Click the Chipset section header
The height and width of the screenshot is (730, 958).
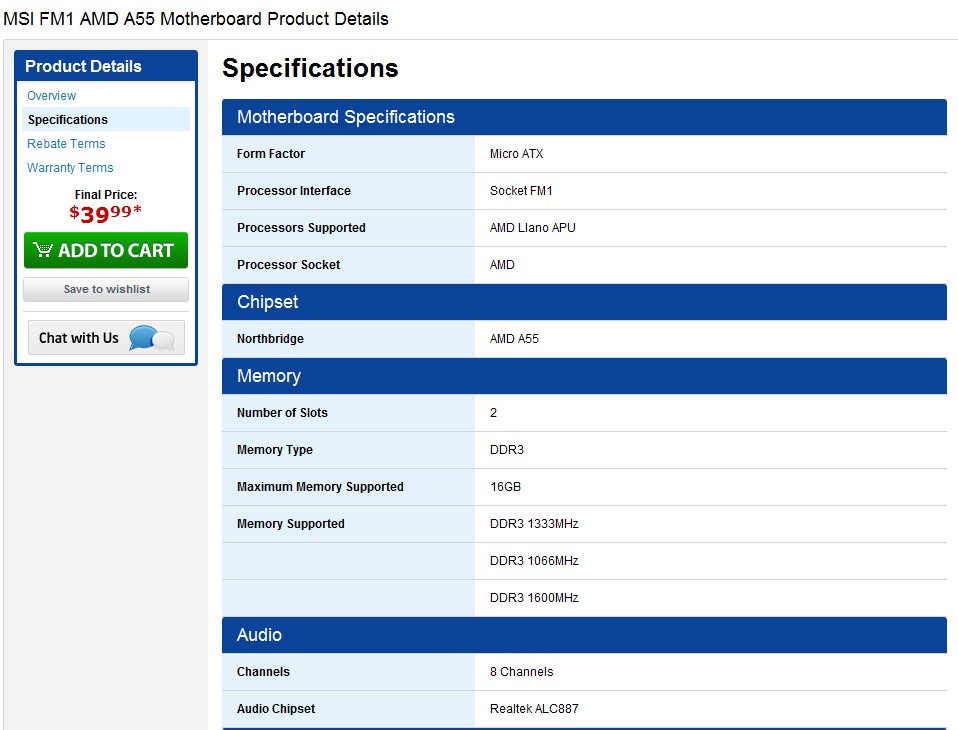[584, 302]
